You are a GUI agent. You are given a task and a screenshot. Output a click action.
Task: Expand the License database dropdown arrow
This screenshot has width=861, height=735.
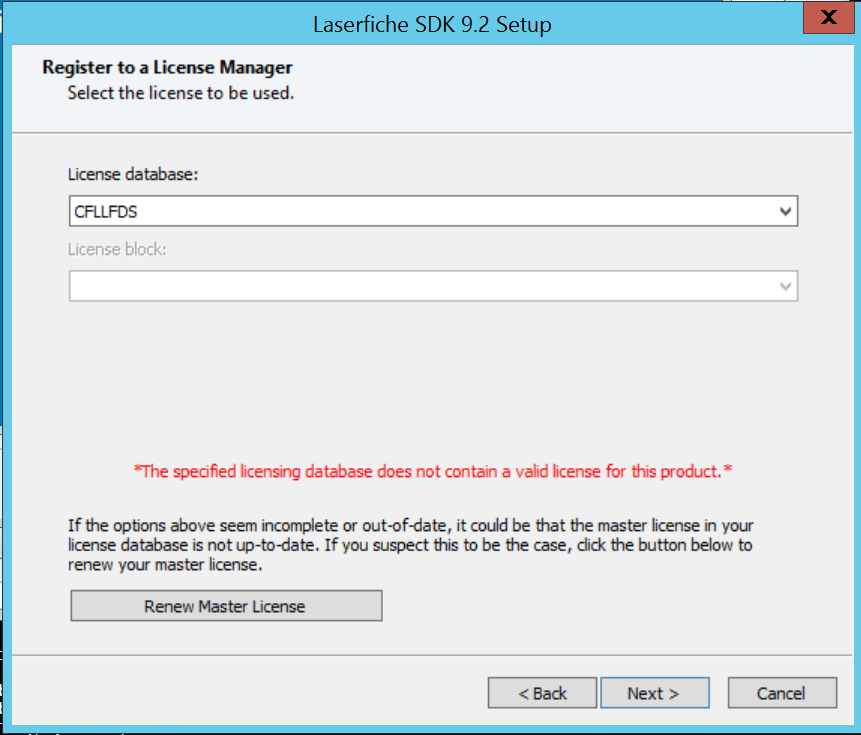point(786,211)
